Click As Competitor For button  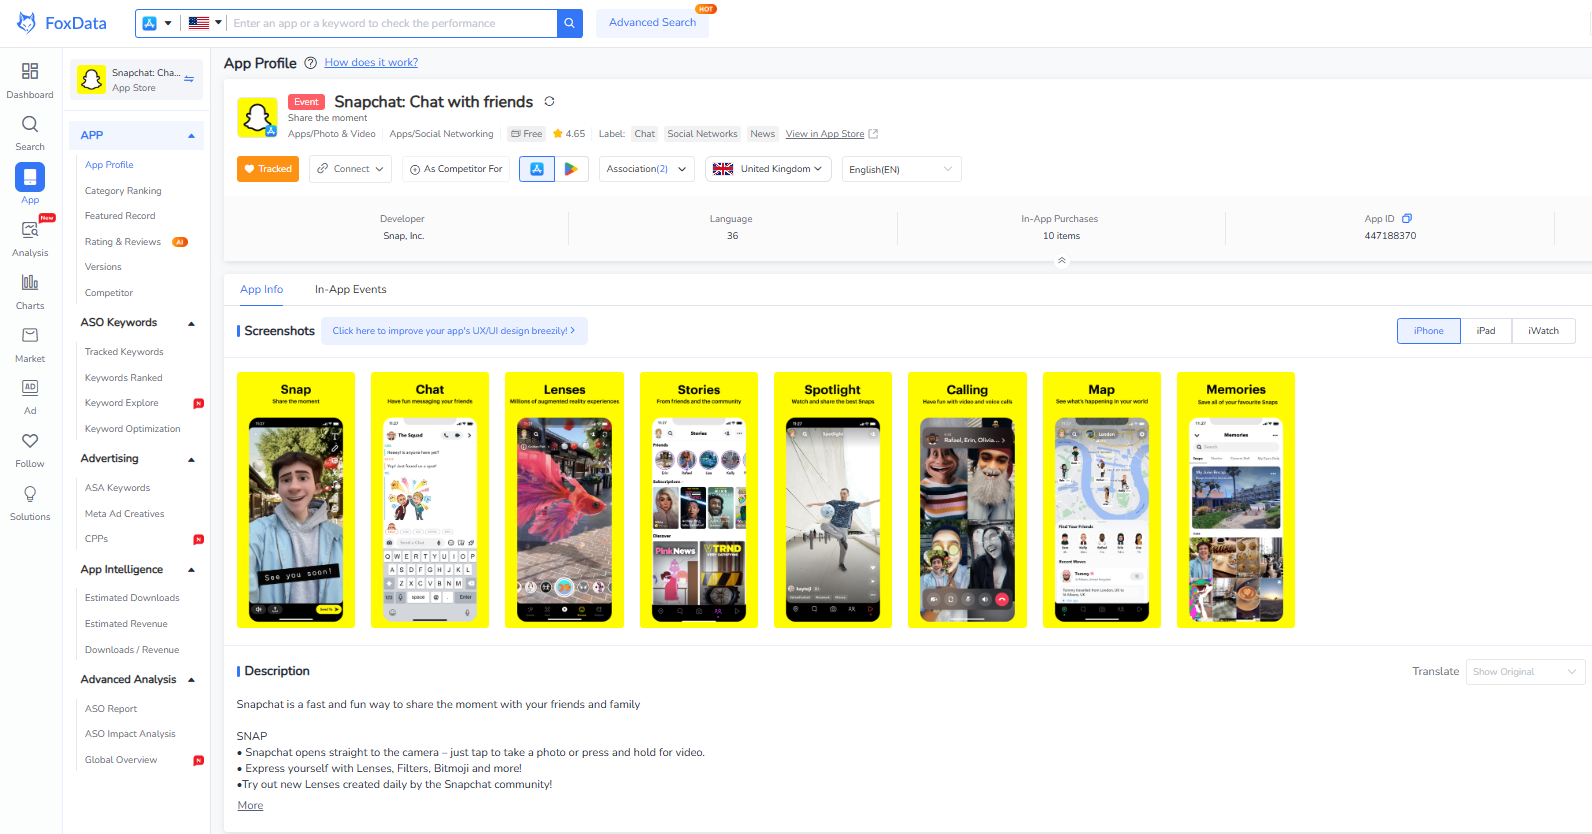[x=456, y=169]
